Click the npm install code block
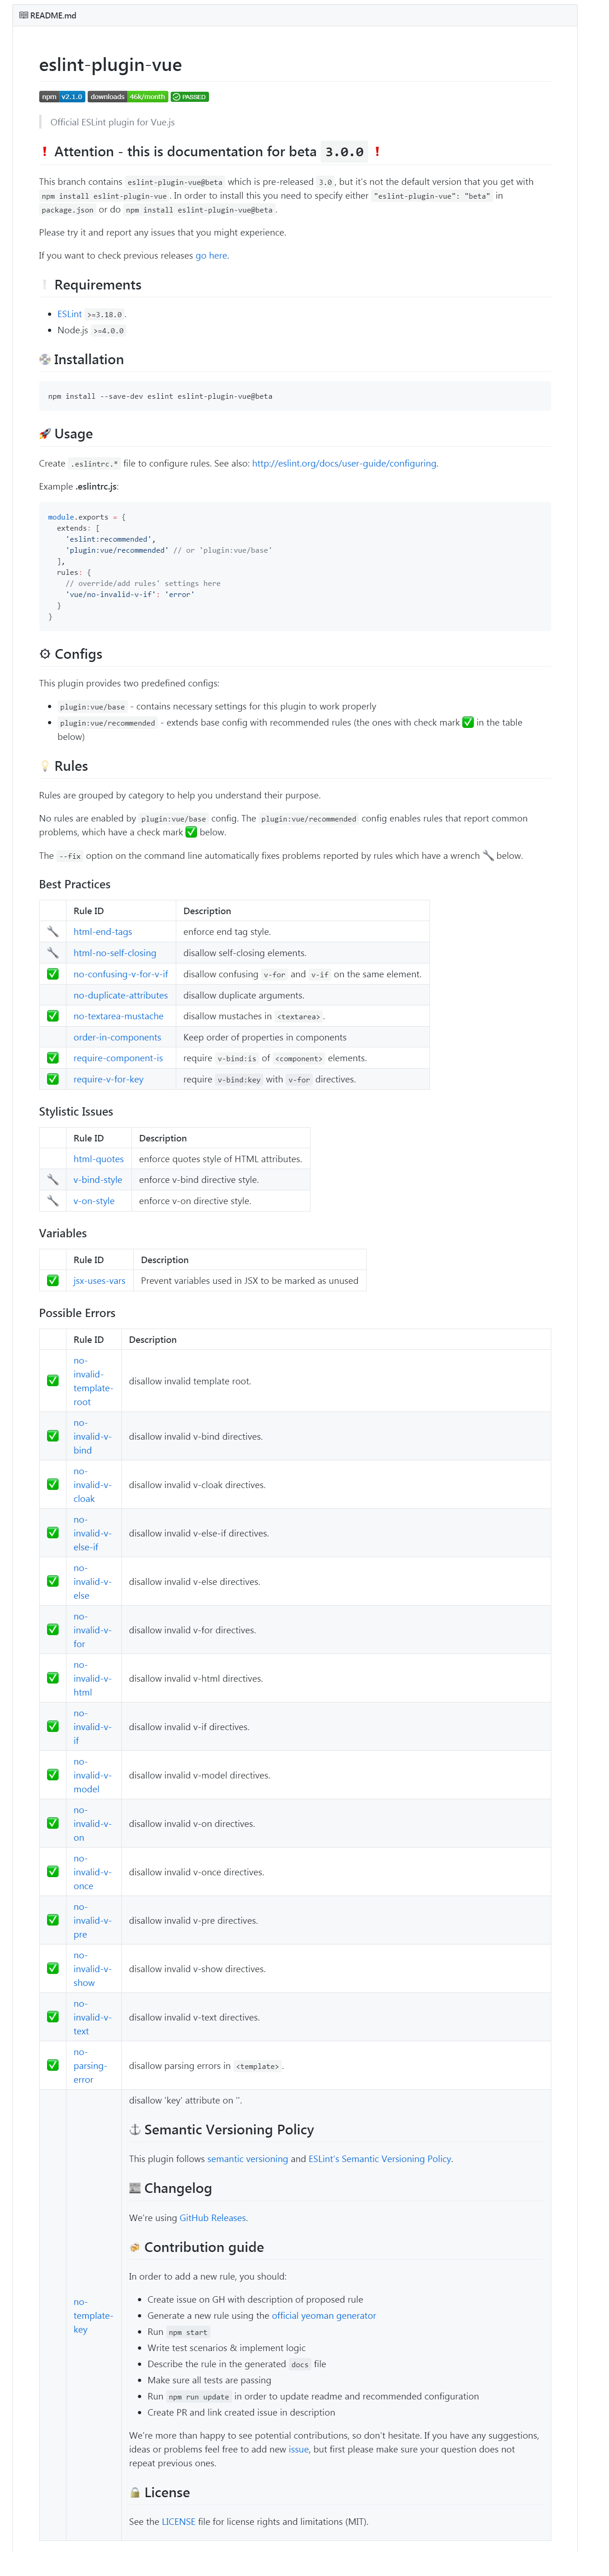This screenshot has width=609, height=2576. coord(295,396)
